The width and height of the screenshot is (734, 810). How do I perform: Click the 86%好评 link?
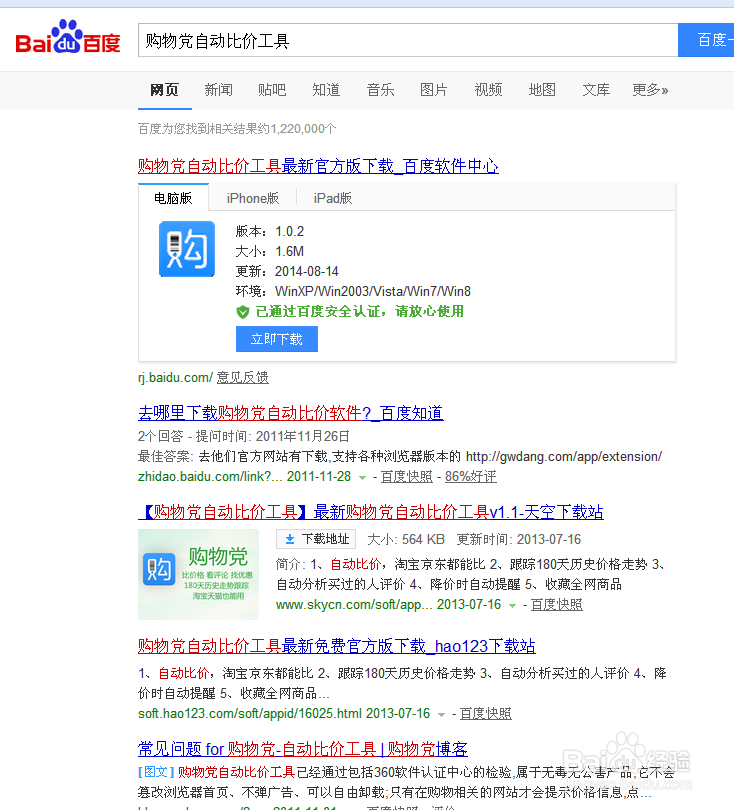tap(471, 476)
